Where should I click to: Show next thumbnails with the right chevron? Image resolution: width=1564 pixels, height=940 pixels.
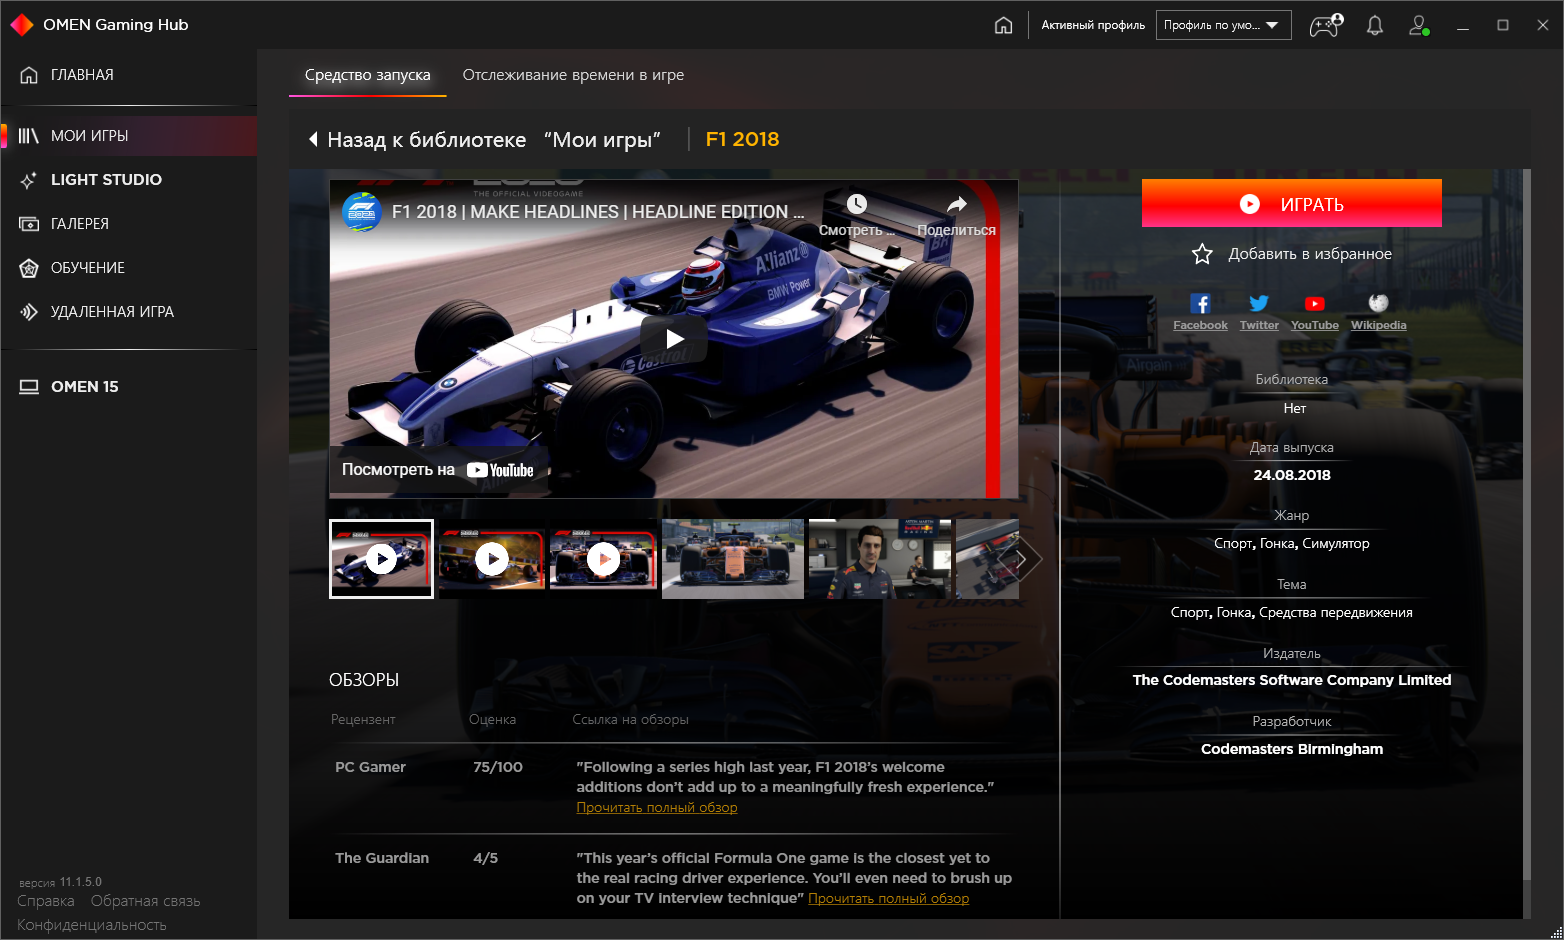click(x=1021, y=559)
